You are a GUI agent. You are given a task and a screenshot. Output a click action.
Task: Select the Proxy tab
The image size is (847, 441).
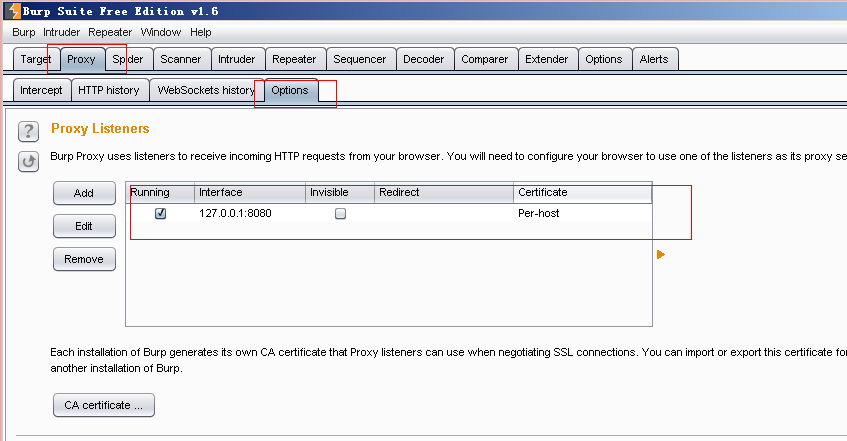click(x=82, y=59)
